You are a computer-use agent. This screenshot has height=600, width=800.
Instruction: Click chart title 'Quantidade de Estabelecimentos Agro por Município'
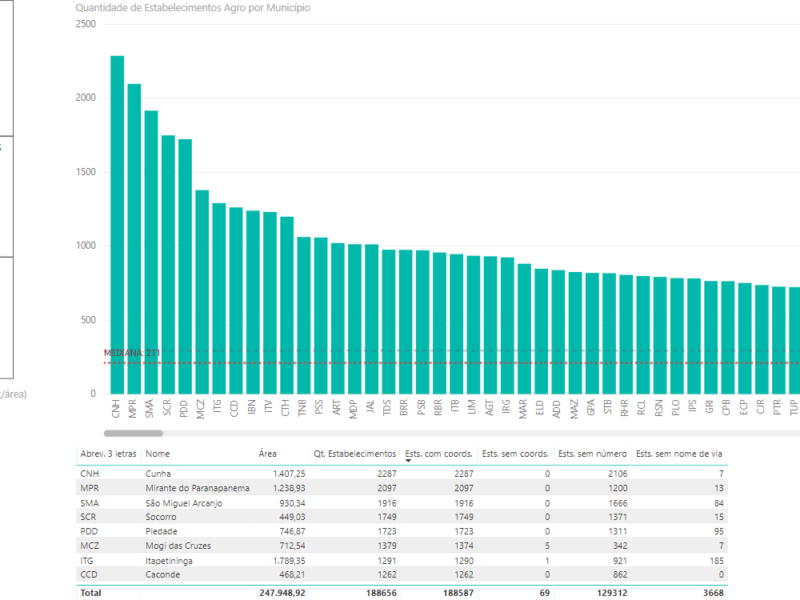tap(193, 8)
